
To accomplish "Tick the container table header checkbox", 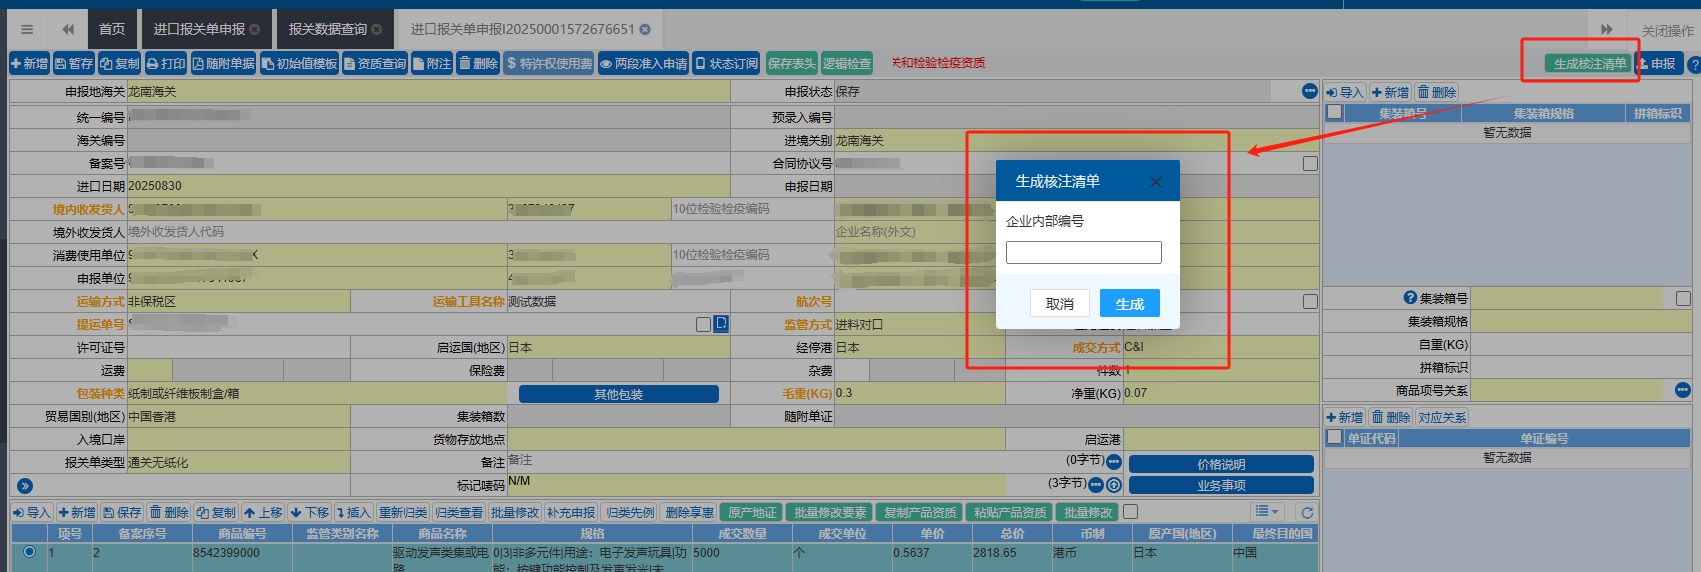I will [x=1334, y=112].
